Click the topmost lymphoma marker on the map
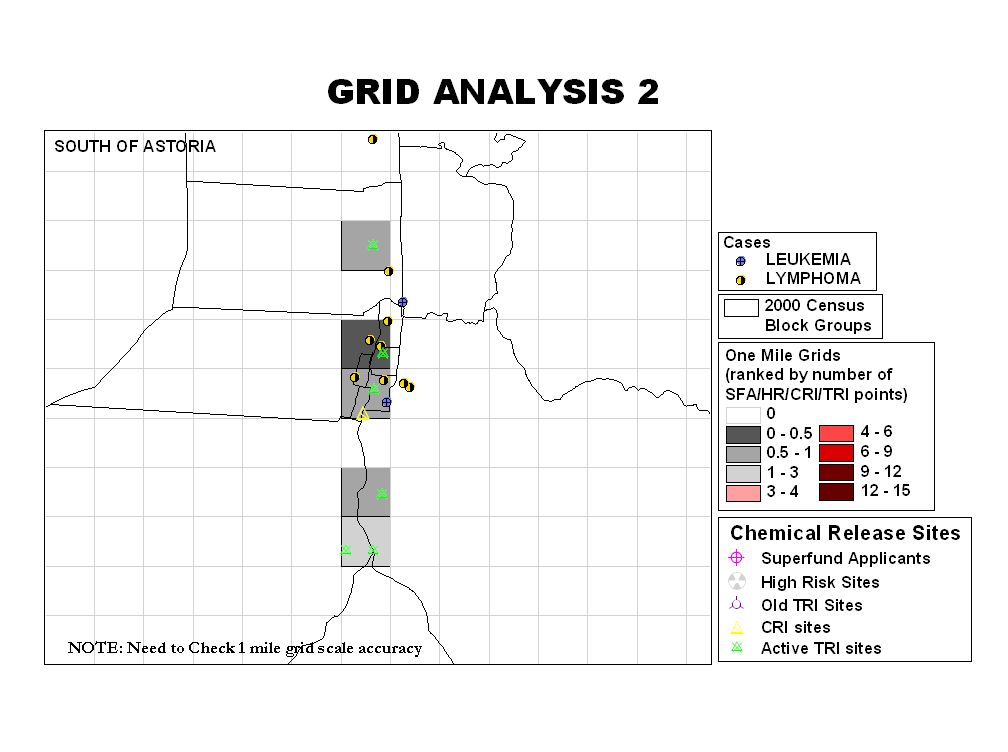This screenshot has width=1008, height=752. pos(372,139)
